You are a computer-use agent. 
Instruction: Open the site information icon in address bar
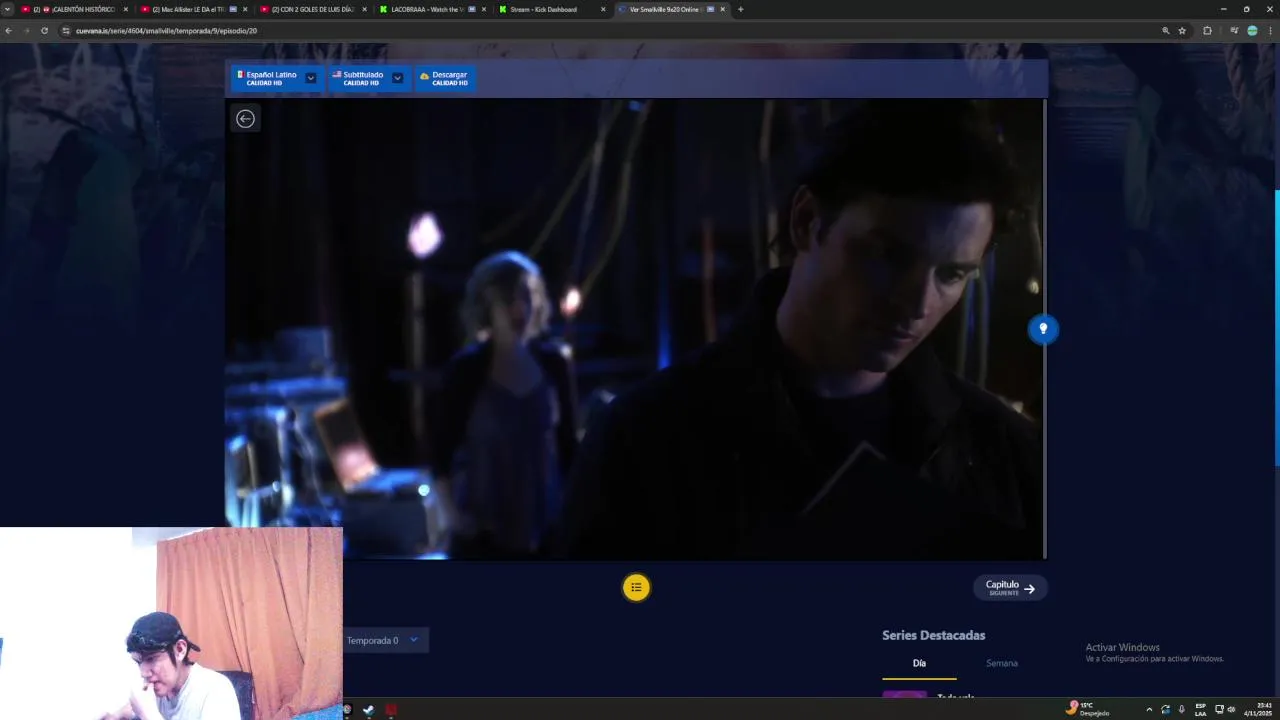(x=66, y=31)
